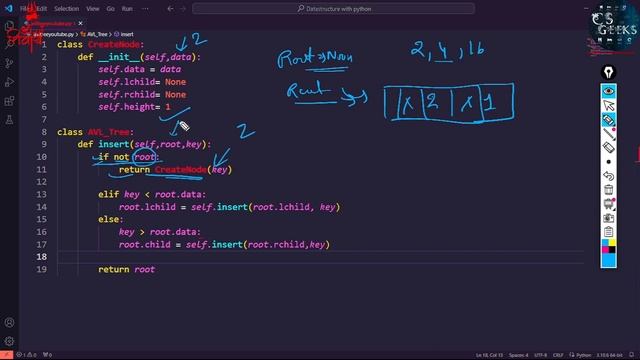Click the insert breadcrumb
640x360 pixels.
click(124, 34)
